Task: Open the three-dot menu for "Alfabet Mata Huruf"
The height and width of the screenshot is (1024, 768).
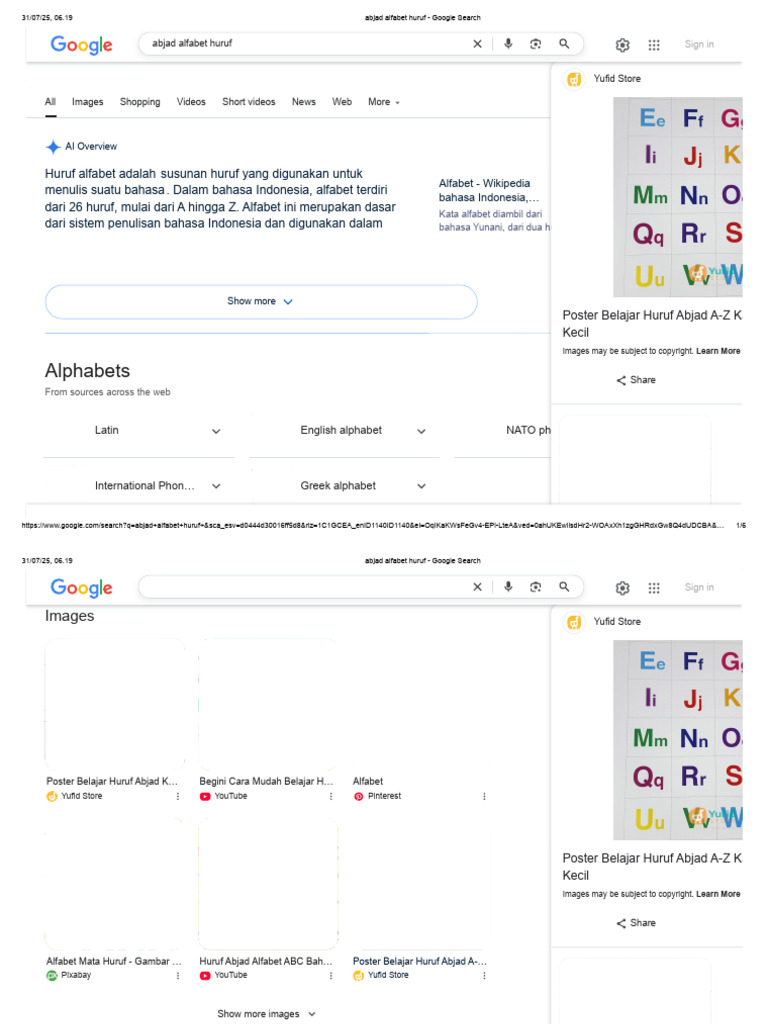Action: click(x=178, y=975)
